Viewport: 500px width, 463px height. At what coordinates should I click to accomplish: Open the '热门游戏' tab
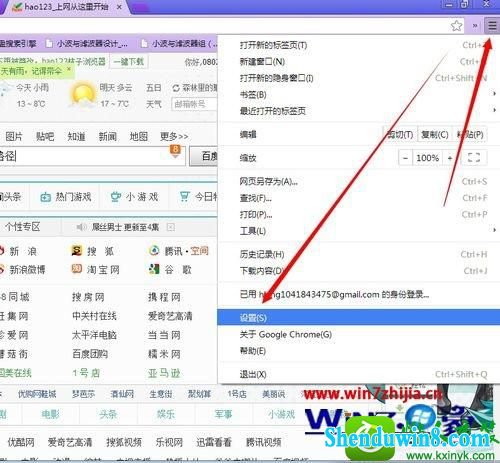tap(66, 197)
